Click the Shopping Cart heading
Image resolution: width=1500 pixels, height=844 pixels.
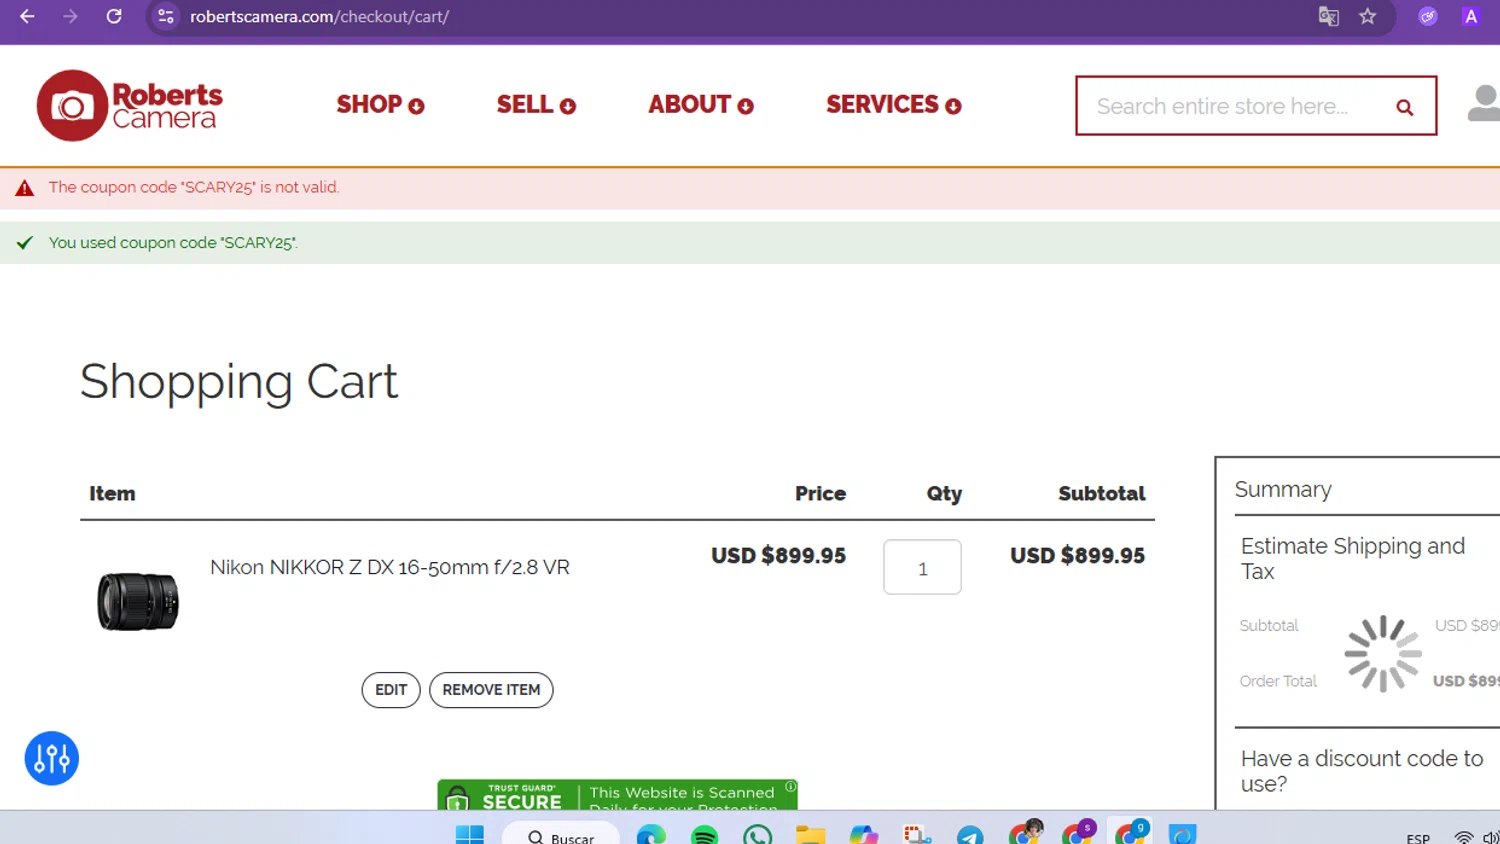click(x=239, y=382)
